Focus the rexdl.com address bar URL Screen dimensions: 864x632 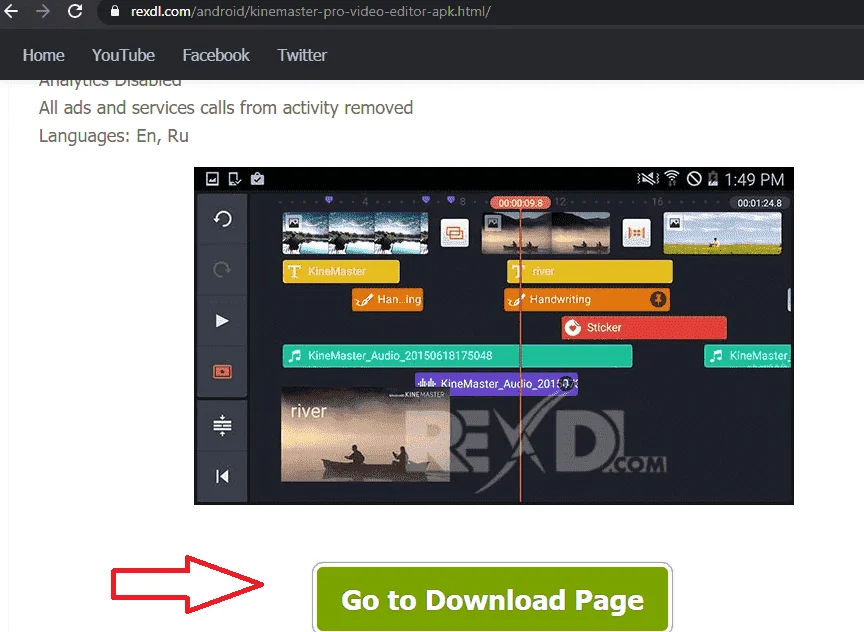[310, 12]
